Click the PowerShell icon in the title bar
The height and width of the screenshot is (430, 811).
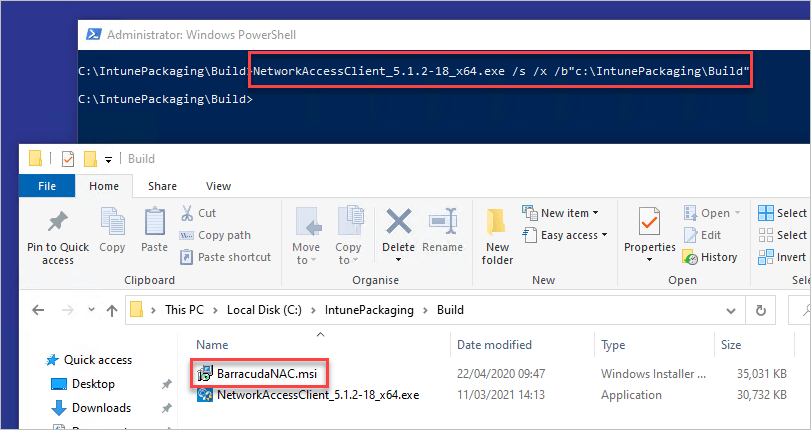pos(93,35)
